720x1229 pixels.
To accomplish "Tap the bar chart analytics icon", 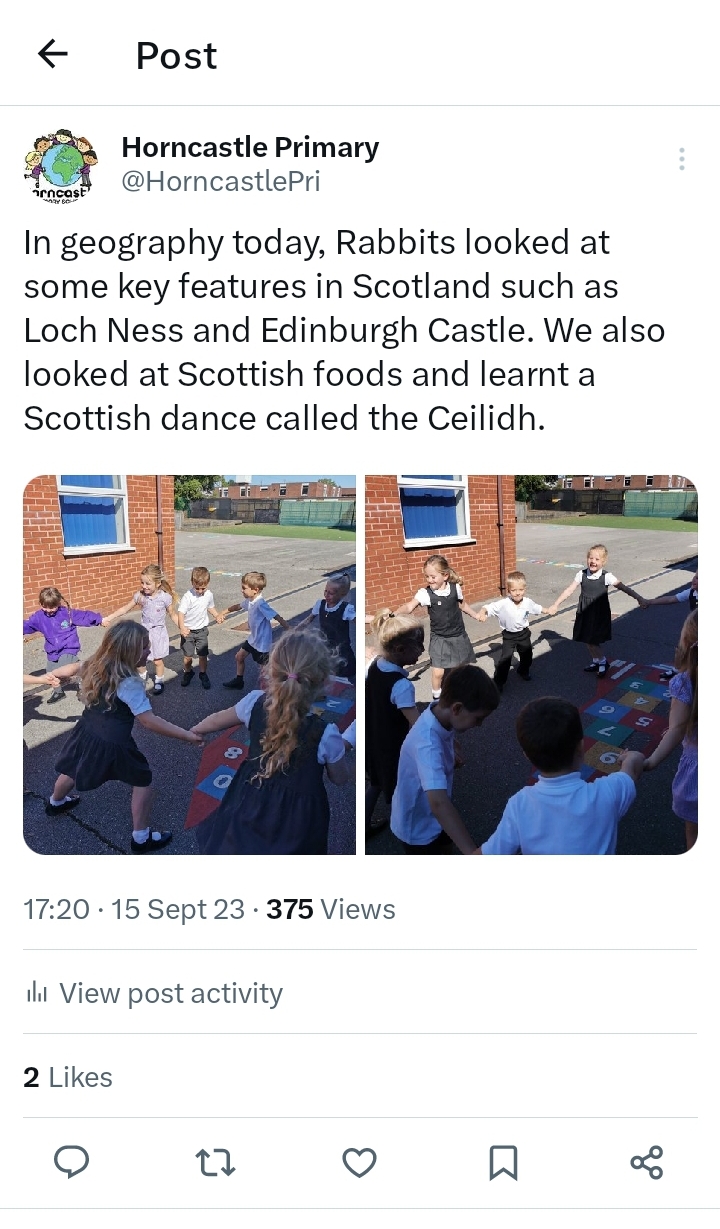I will coord(37,992).
